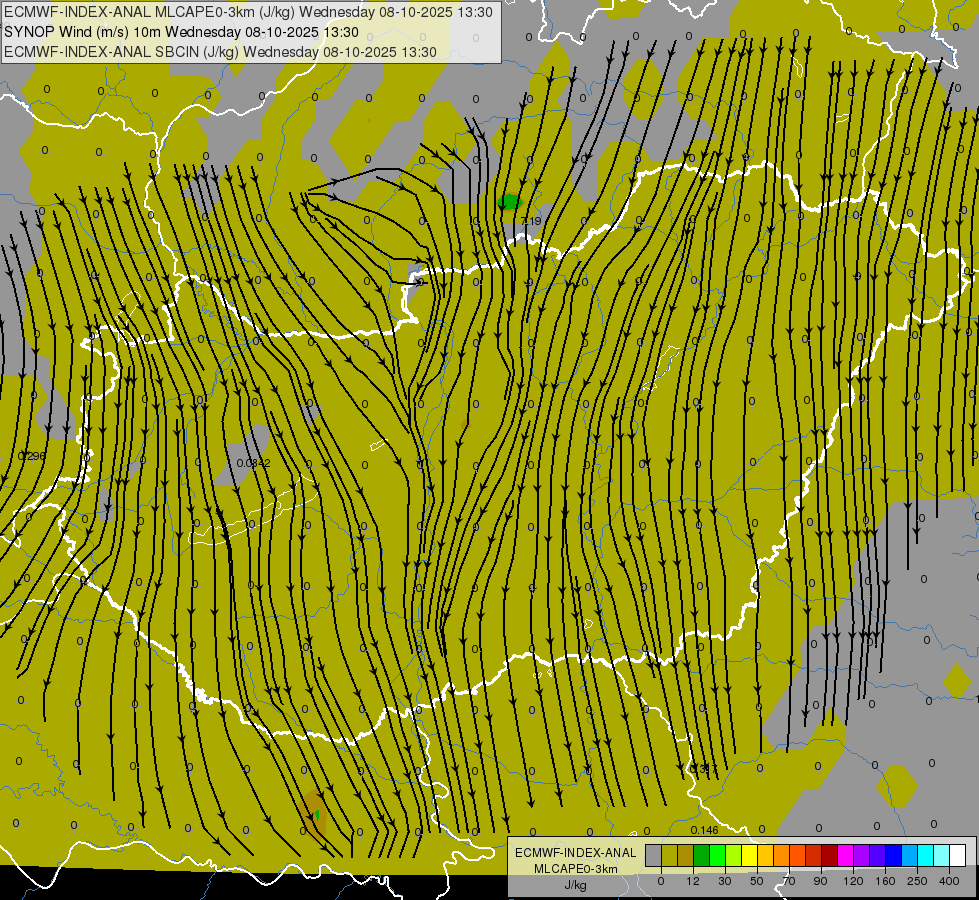Click the "0.296" value on the map
979x900 pixels.
pos(32,456)
